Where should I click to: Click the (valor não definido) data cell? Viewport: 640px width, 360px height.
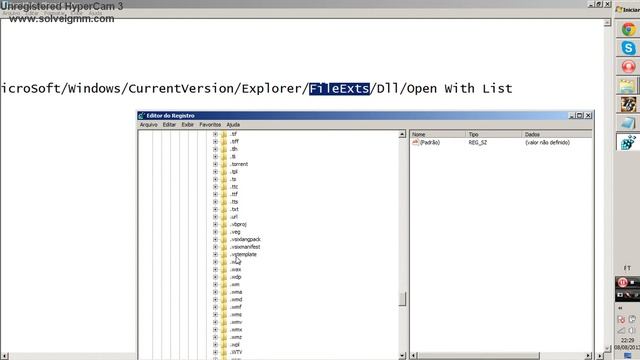[x=547, y=142]
